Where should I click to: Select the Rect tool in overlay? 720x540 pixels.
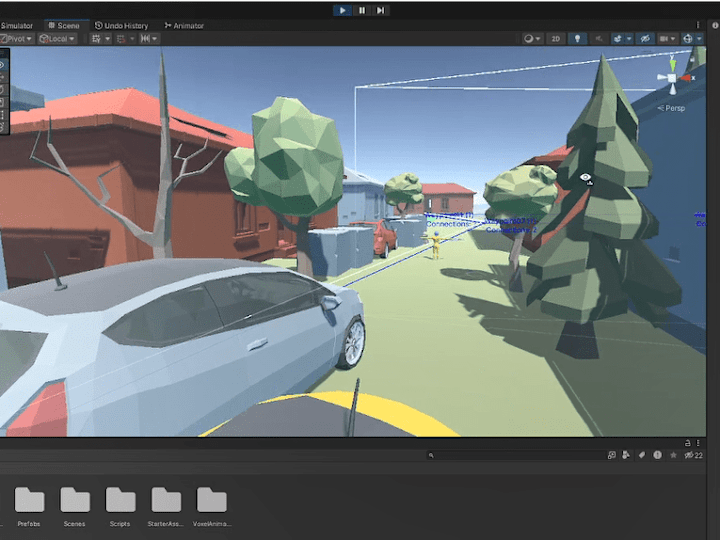pos(3,114)
